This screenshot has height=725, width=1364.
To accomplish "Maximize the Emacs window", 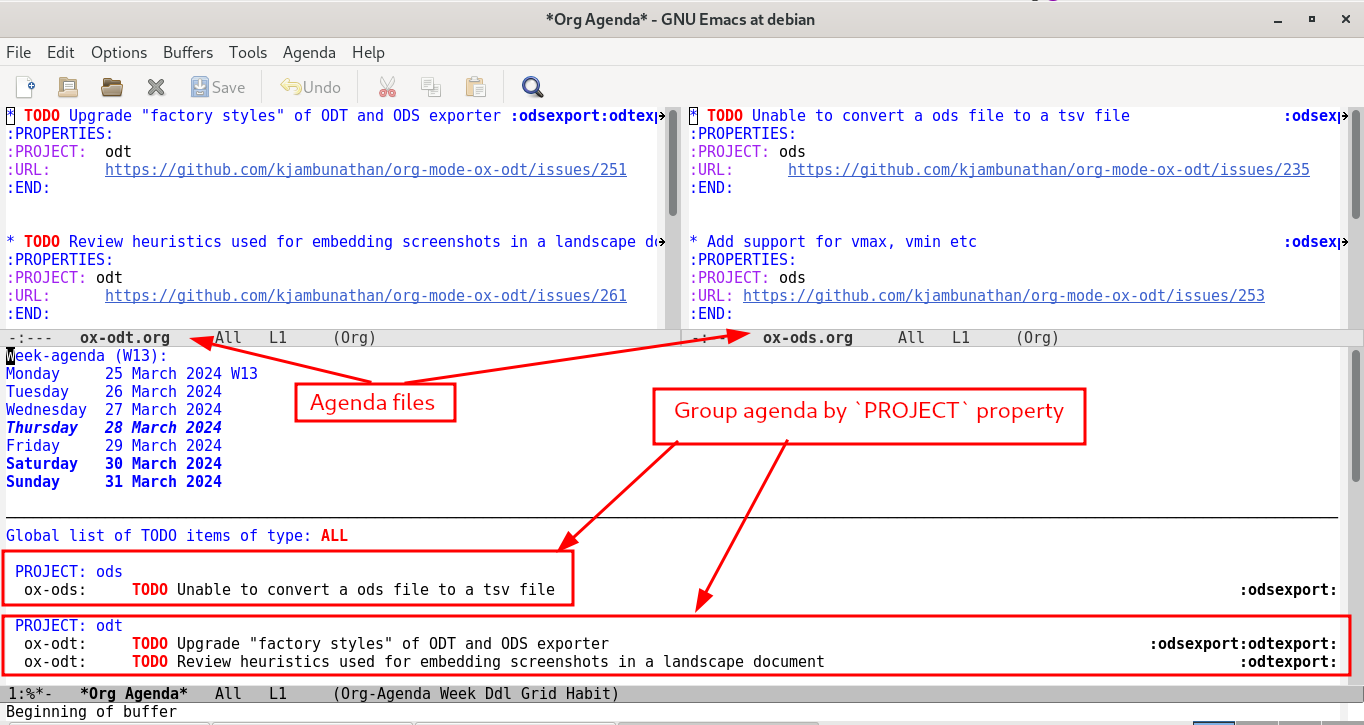I will coord(1311,18).
